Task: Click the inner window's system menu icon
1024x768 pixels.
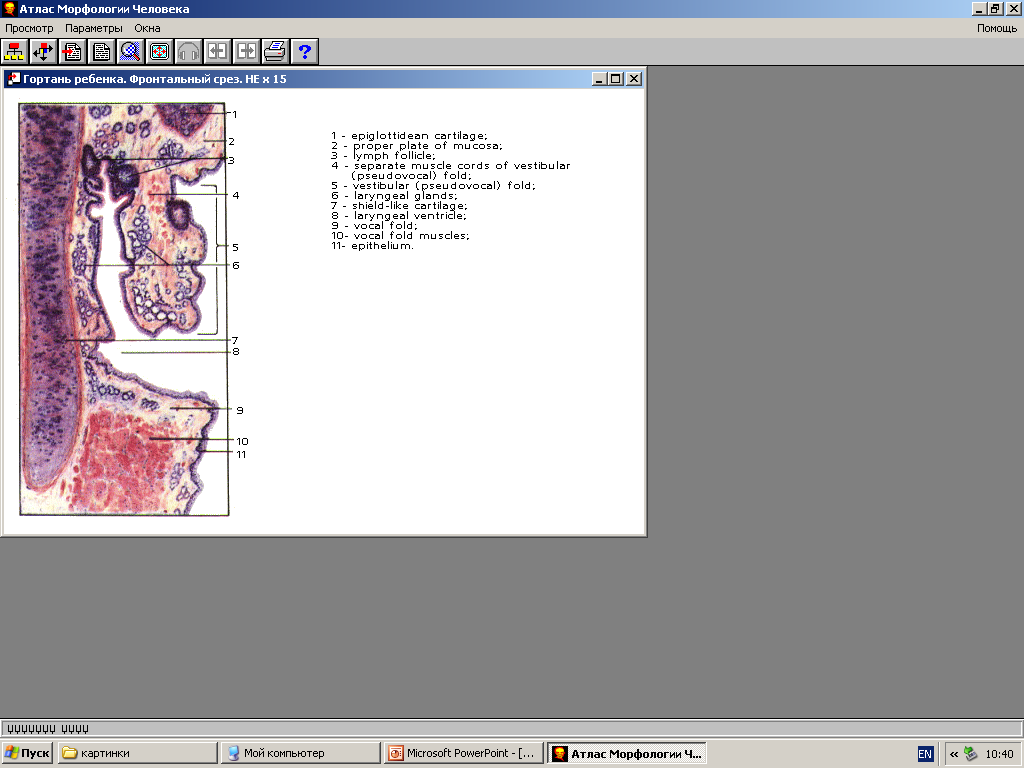Action: click(13, 79)
